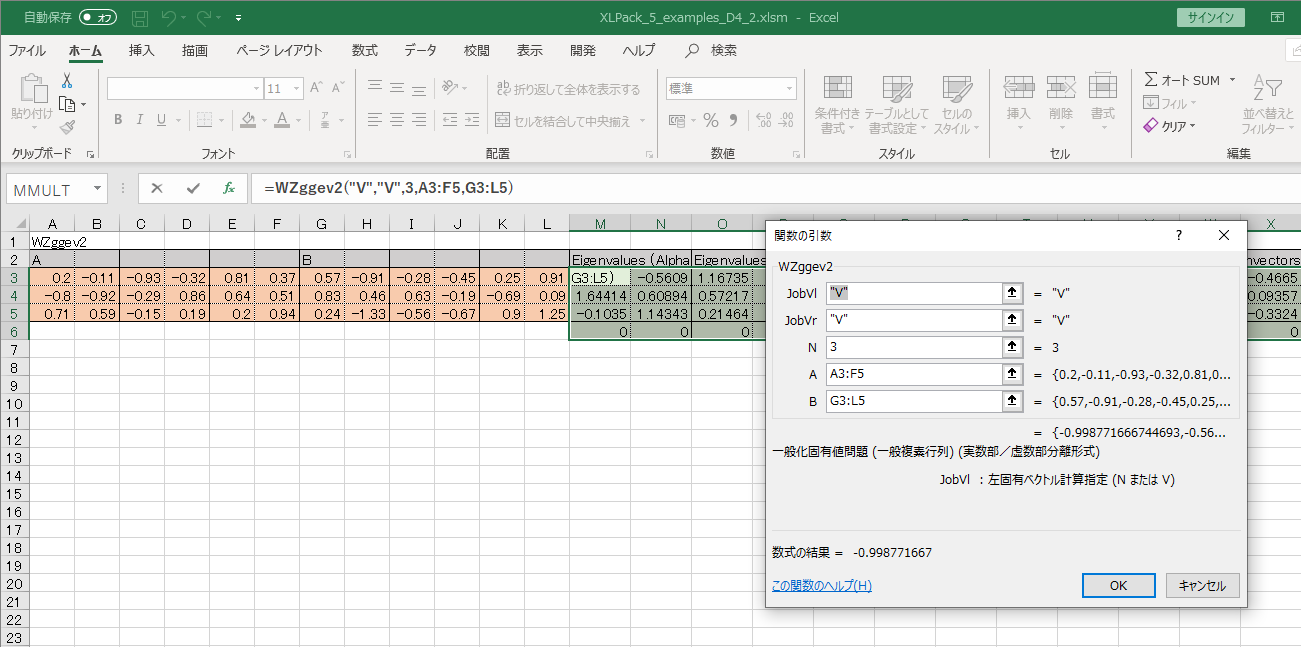The height and width of the screenshot is (647, 1301).
Task: Click the collapse-dialog arrow beside JobVl field
Action: pos(1012,294)
